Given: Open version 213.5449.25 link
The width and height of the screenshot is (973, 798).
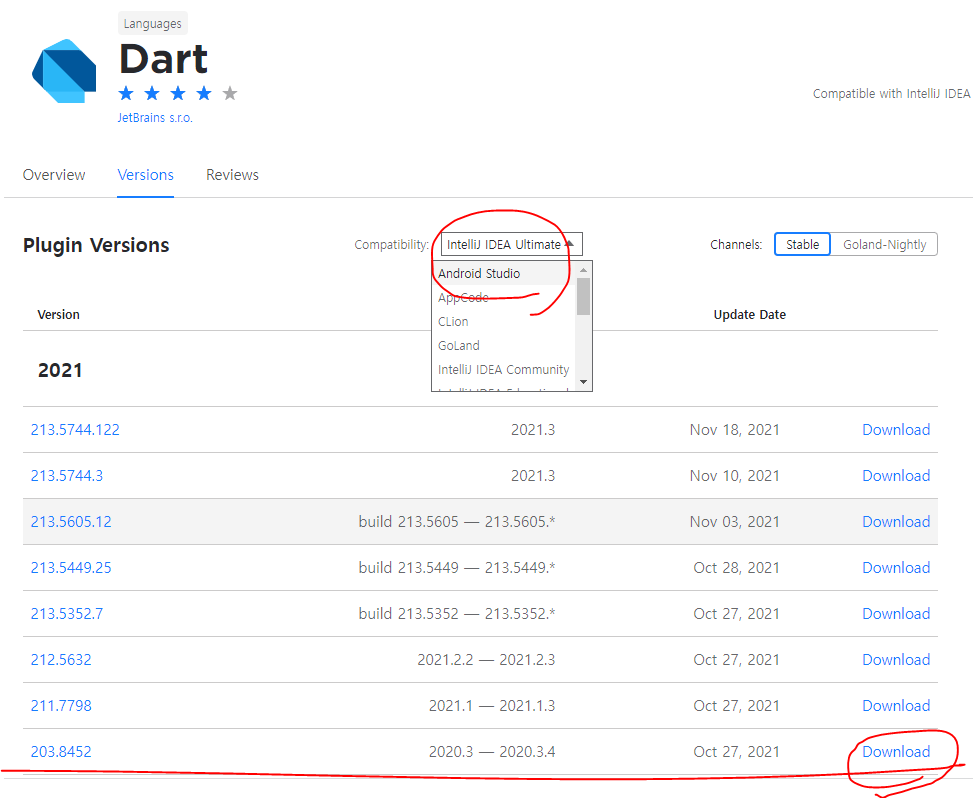Looking at the screenshot, I should (71, 567).
